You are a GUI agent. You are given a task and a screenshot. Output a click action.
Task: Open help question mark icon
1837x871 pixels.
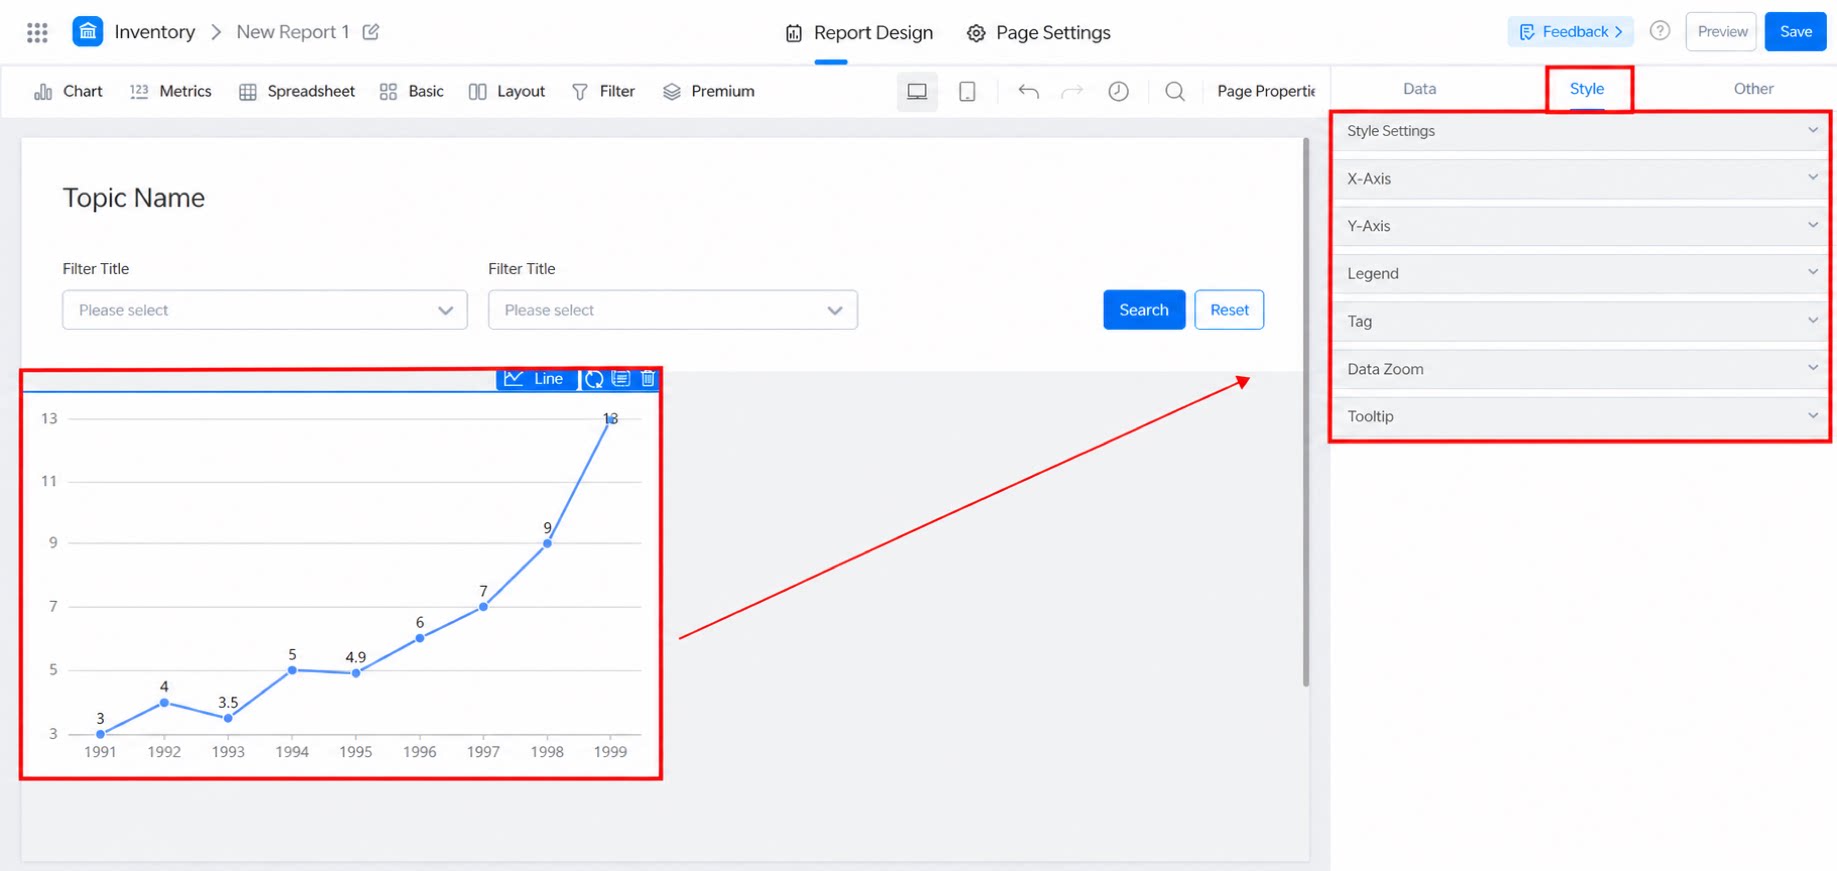(1660, 31)
